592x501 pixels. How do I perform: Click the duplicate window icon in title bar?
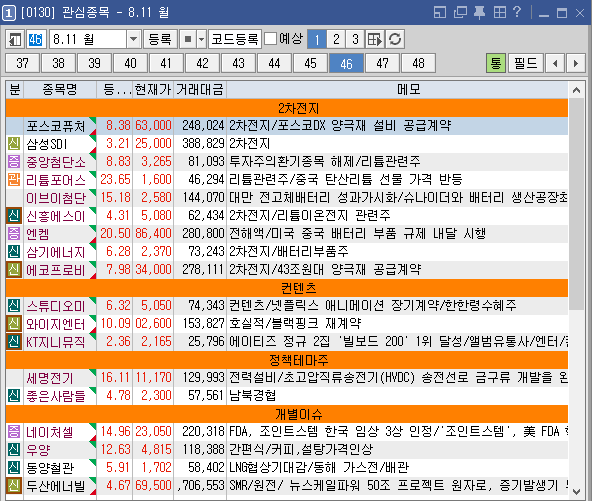pyautogui.click(x=460, y=12)
